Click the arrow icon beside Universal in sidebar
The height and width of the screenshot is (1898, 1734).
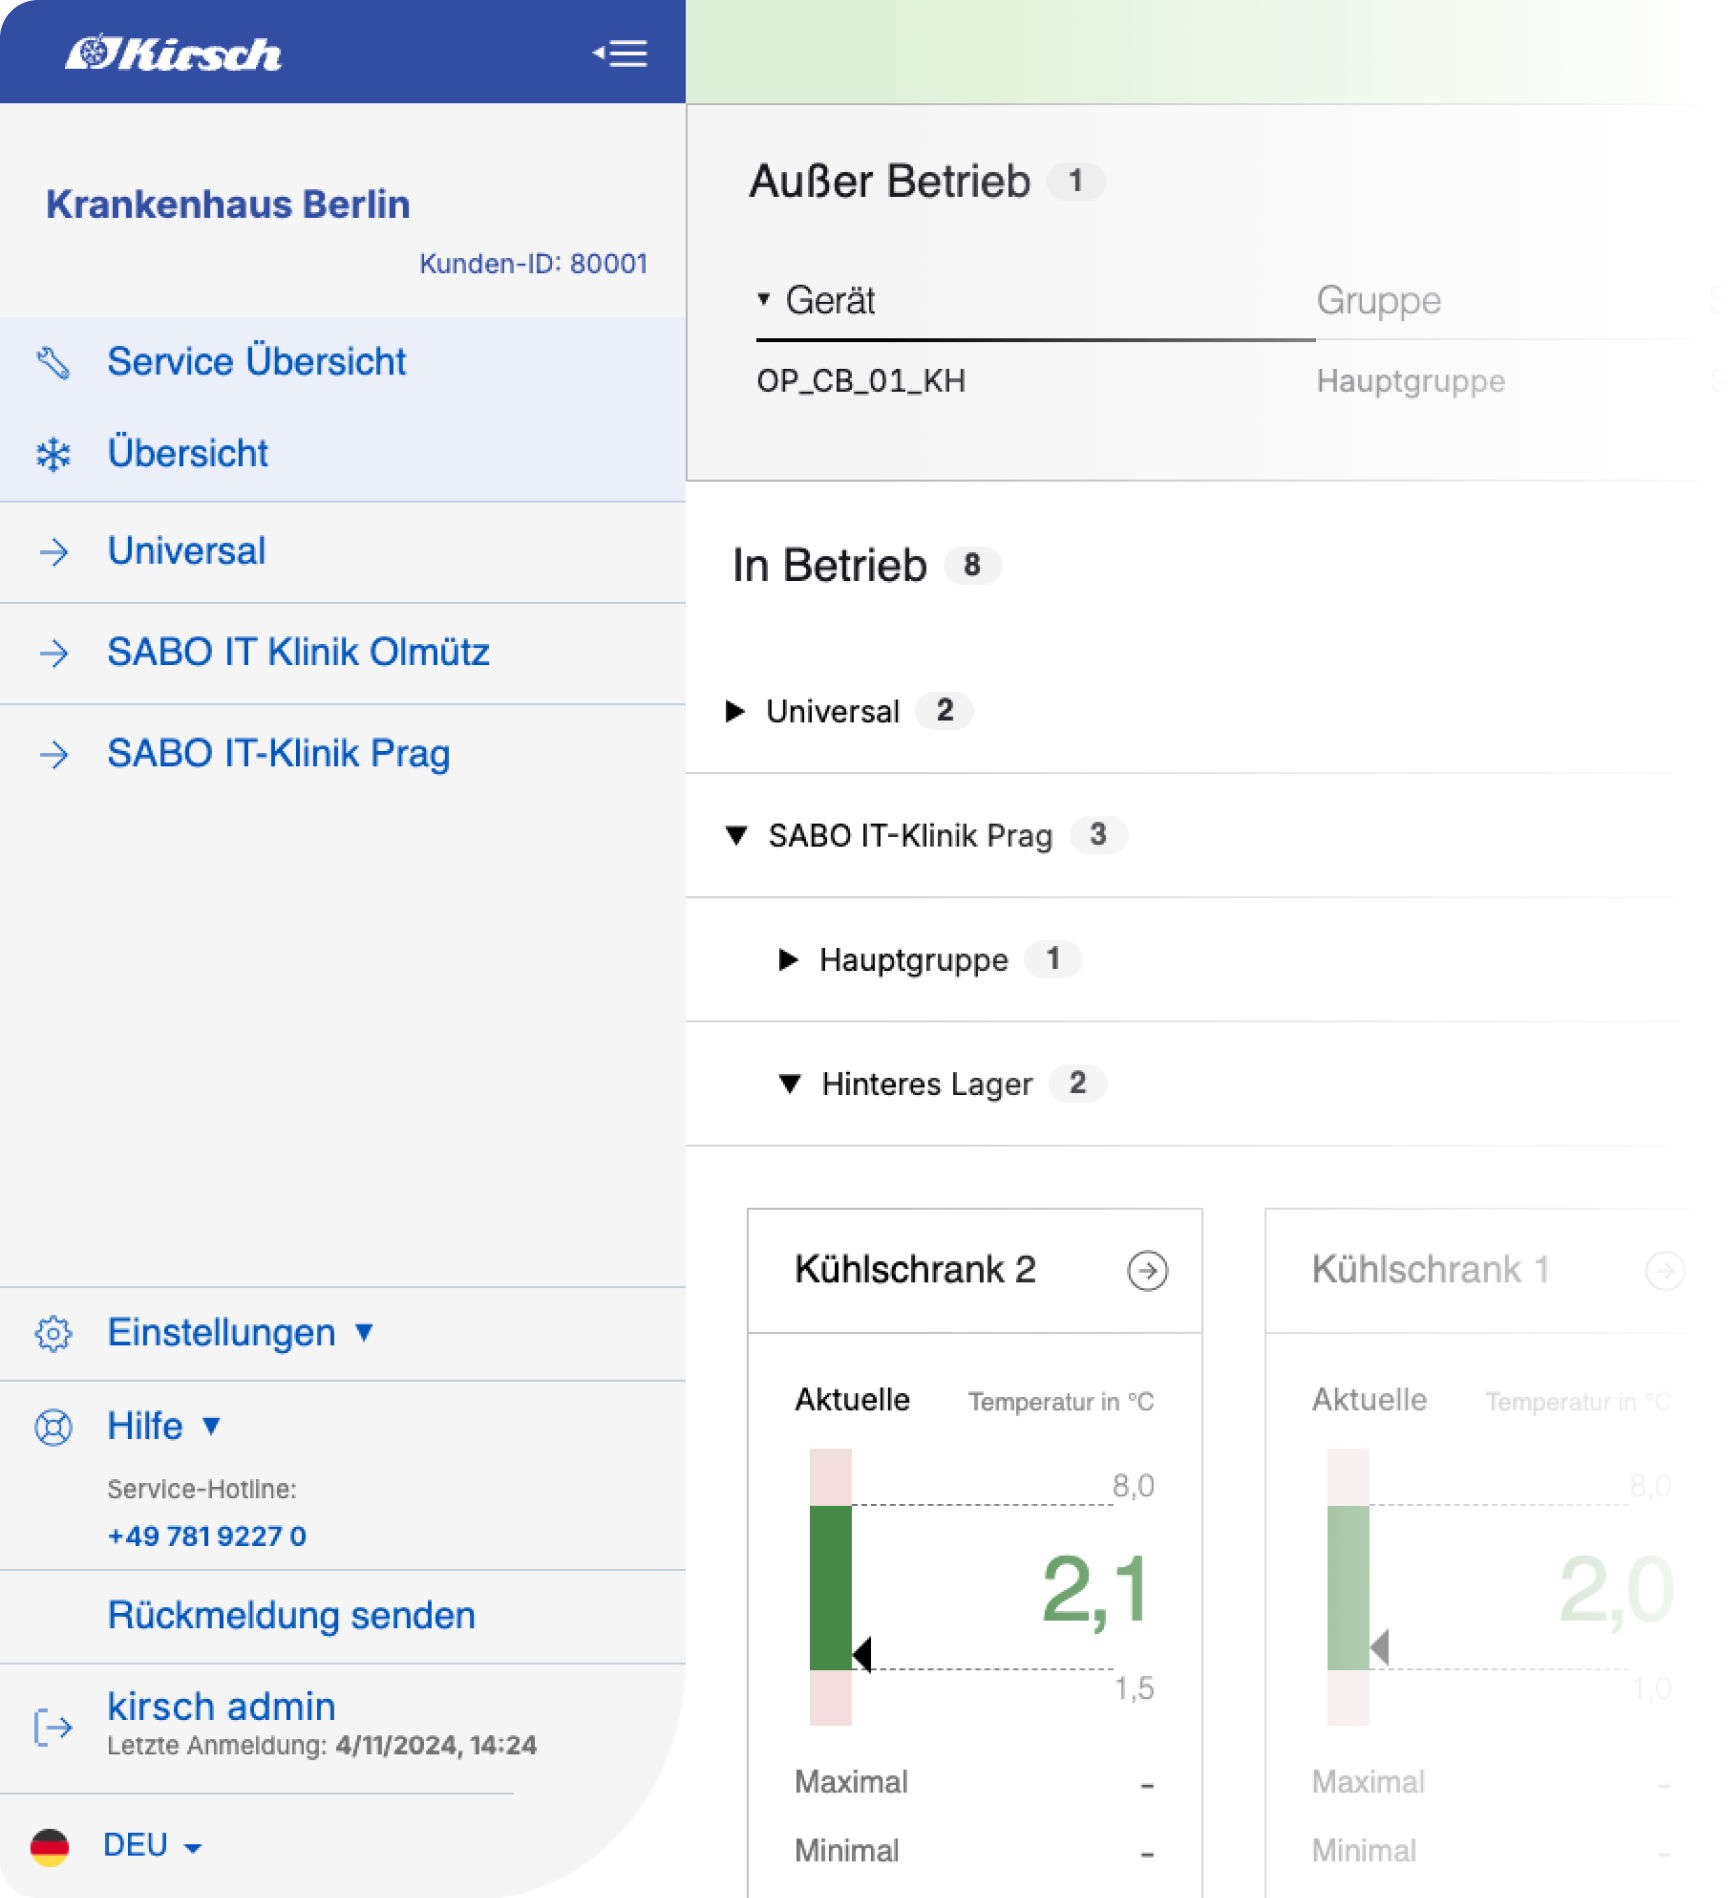(54, 552)
